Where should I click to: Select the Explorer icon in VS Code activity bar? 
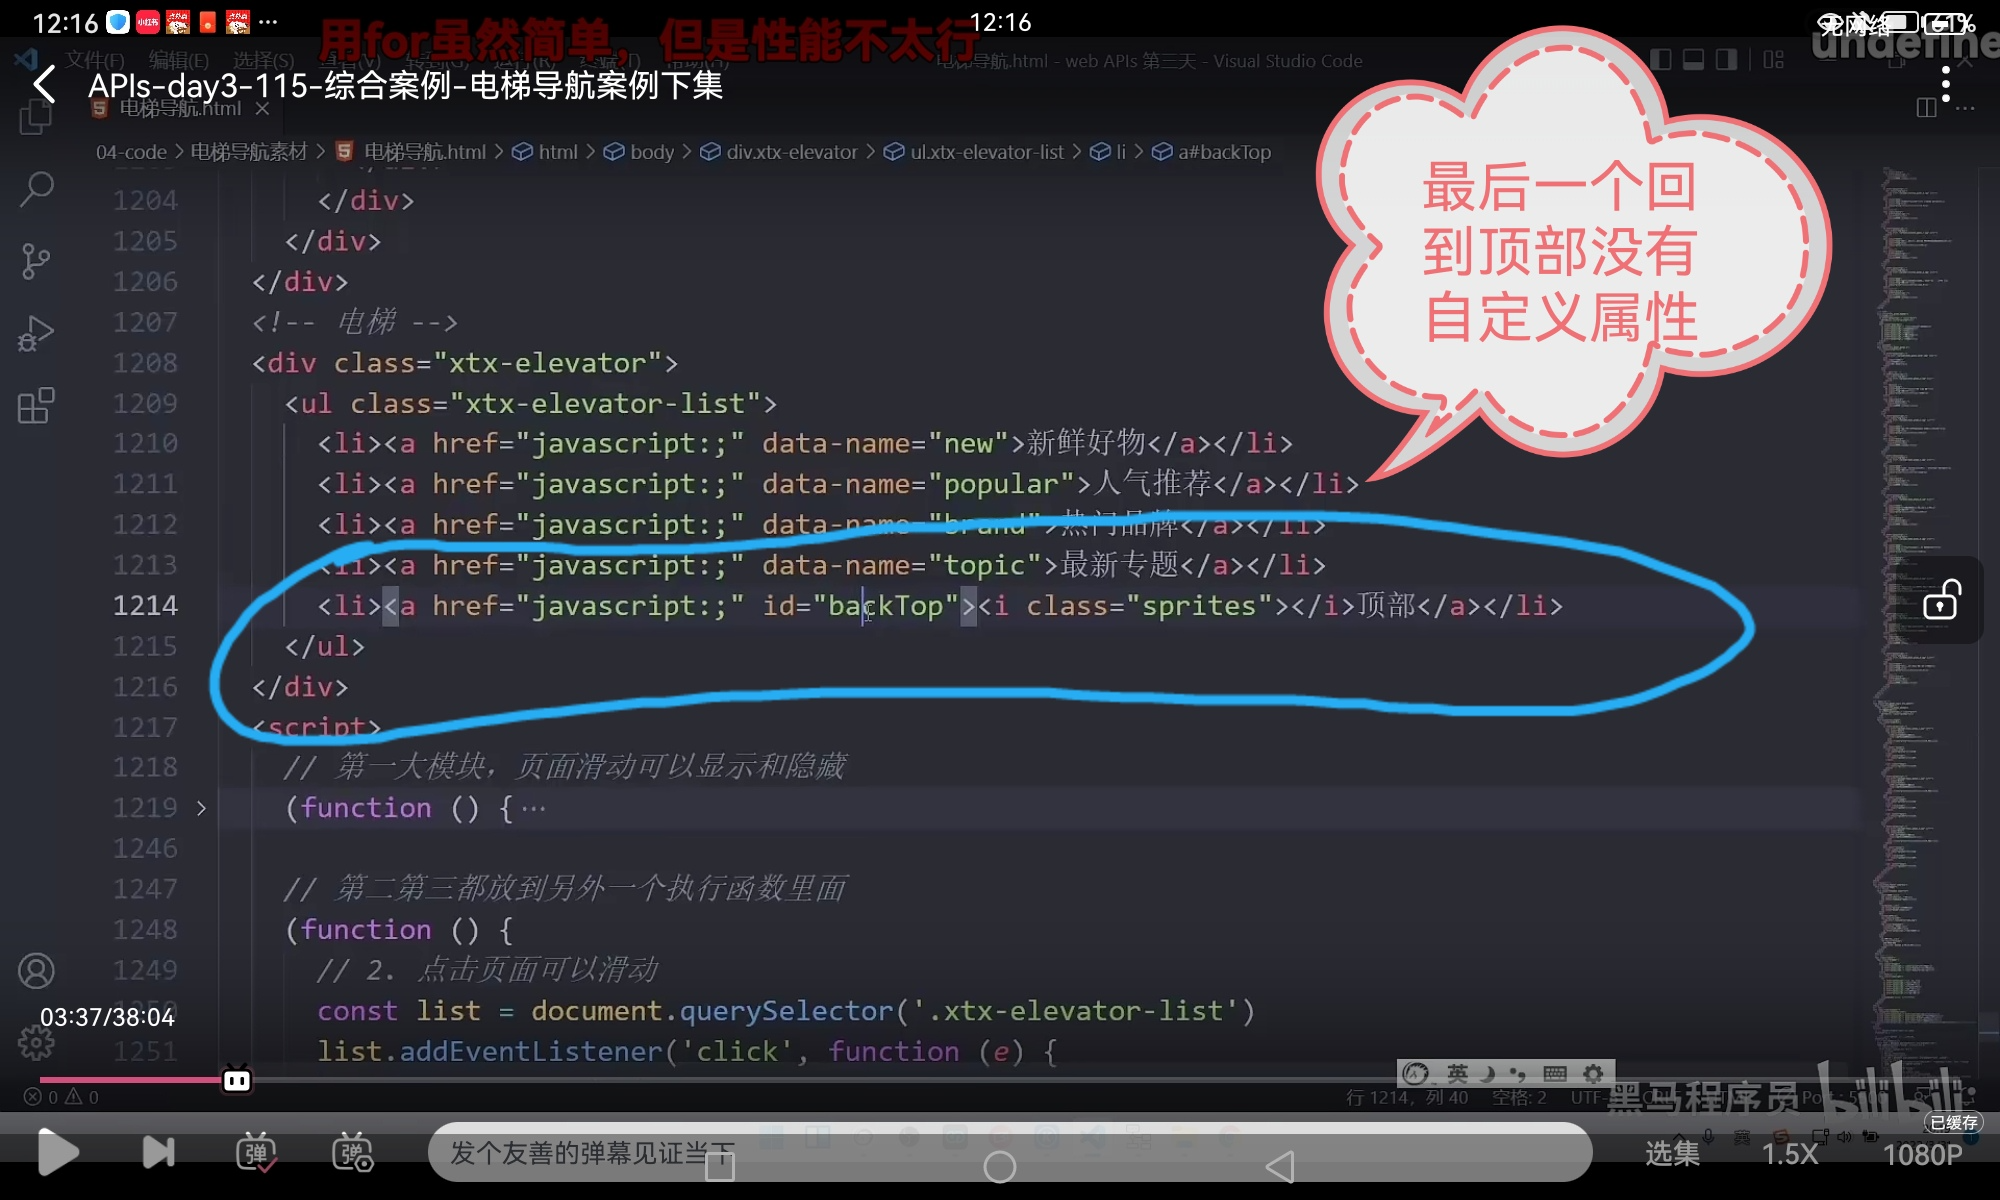click(x=36, y=115)
